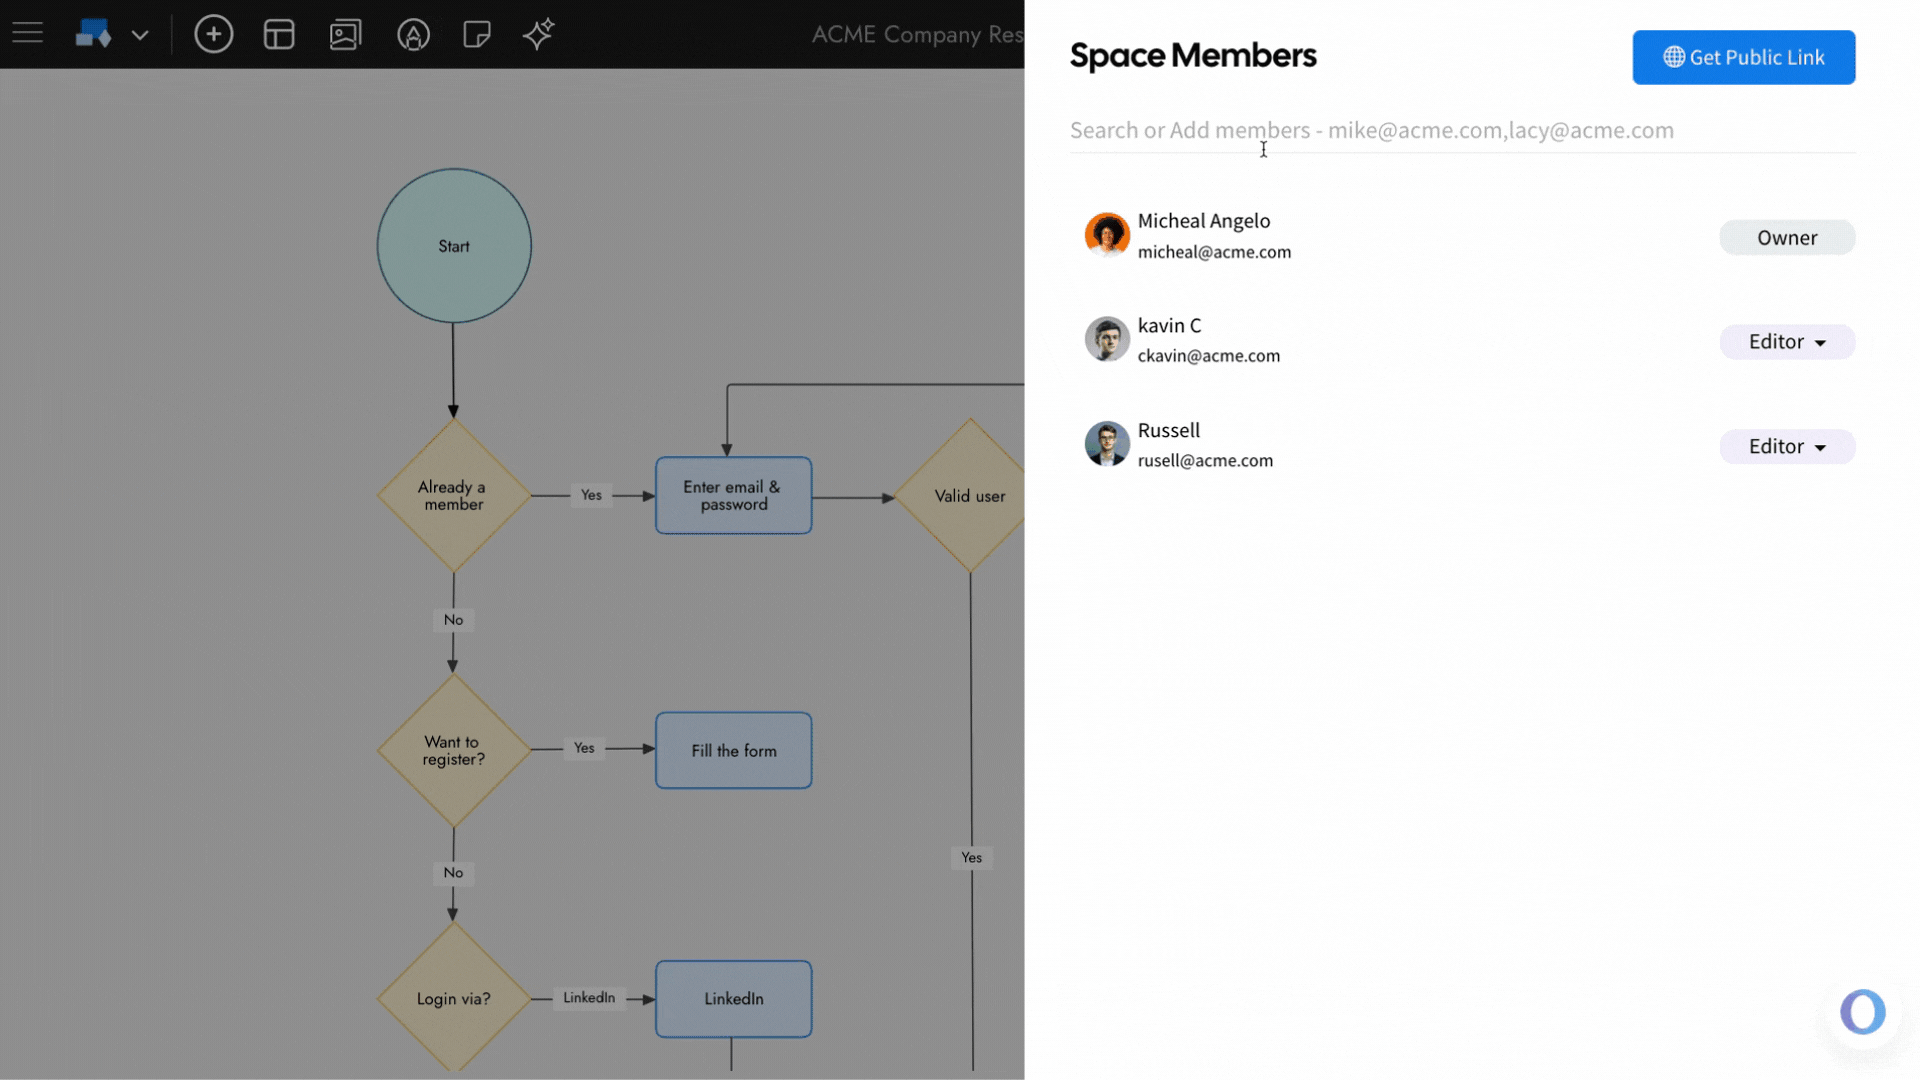Viewport: 1920px width, 1080px height.
Task: Open the templates panel icon
Action: (x=279, y=34)
